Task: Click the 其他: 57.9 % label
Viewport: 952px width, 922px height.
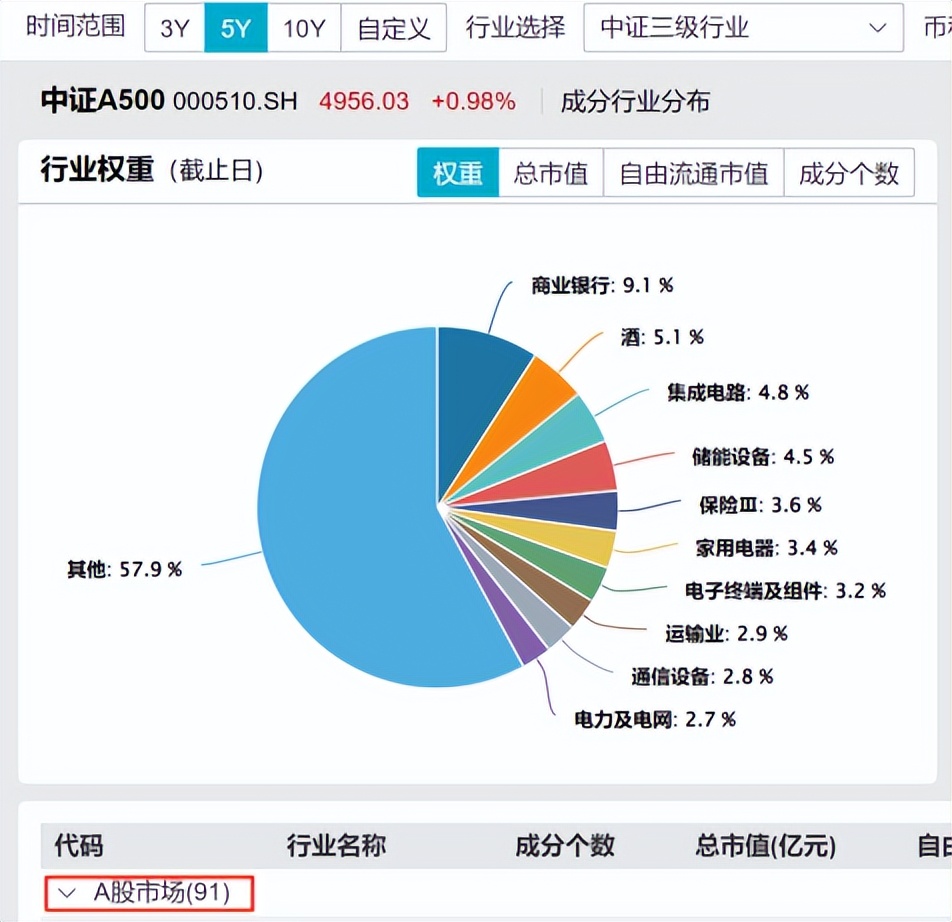Action: (x=124, y=569)
